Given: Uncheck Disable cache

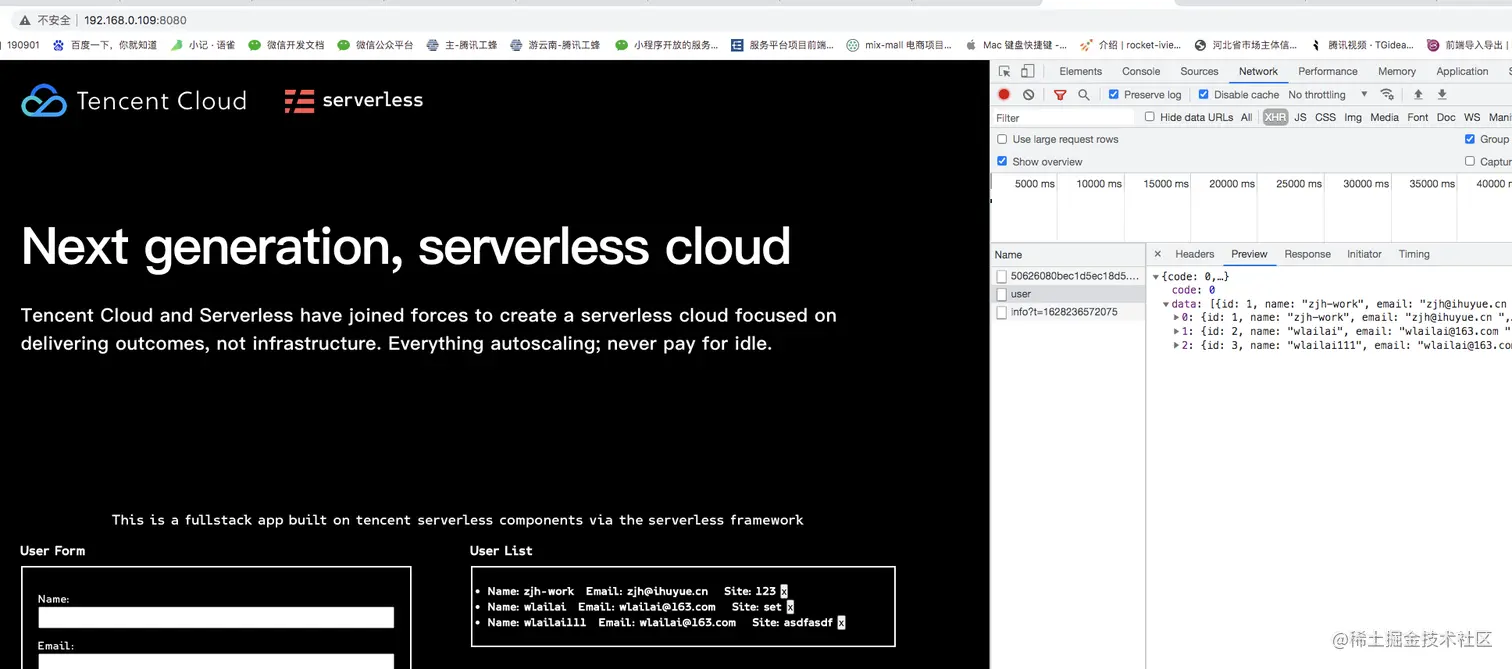Looking at the screenshot, I should click(x=1204, y=95).
